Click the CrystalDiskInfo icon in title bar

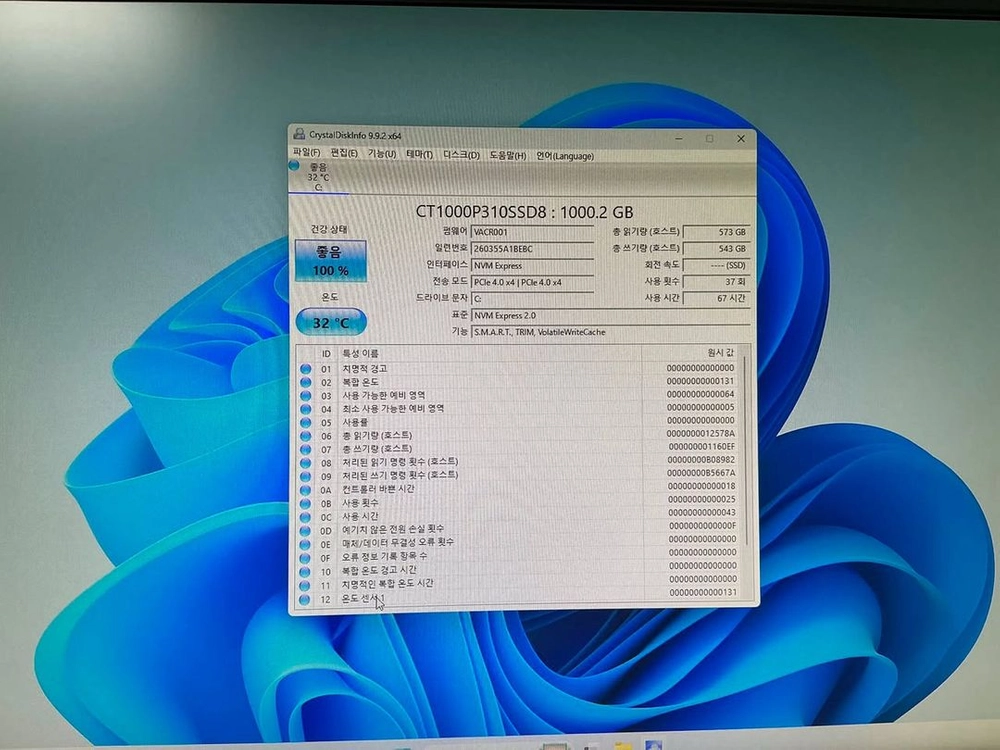coord(299,134)
